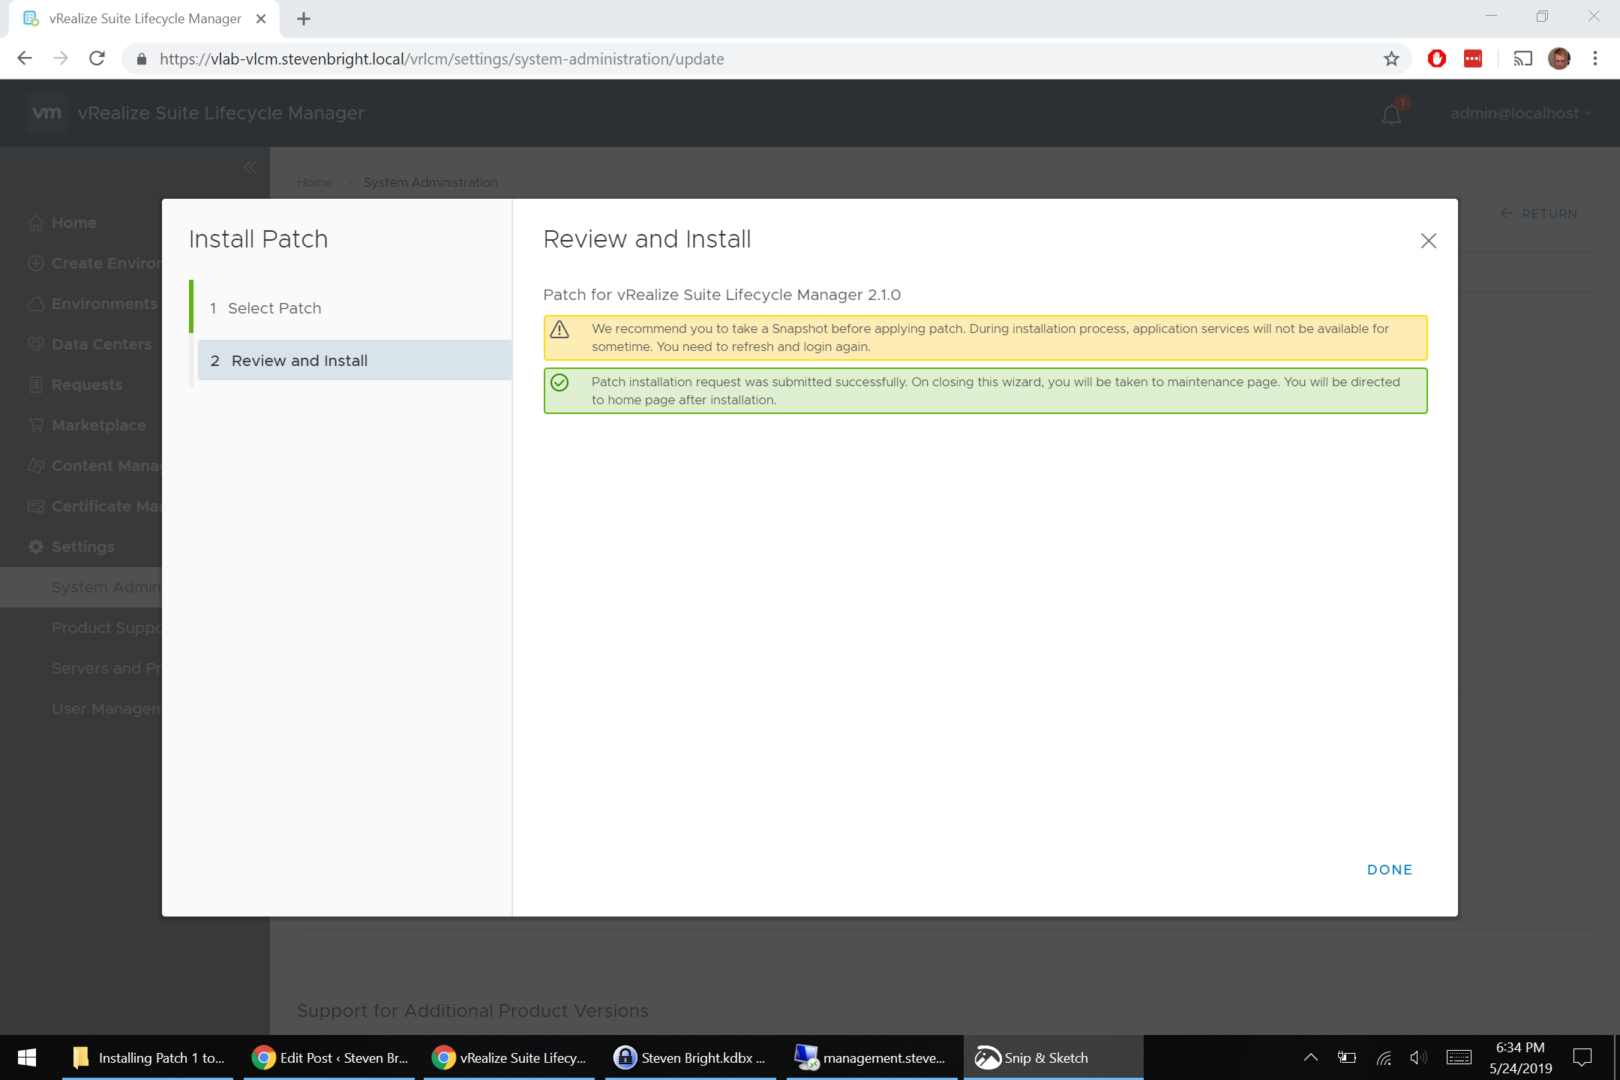Expand the admin@localhost user menu
The height and width of the screenshot is (1080, 1620).
[x=1519, y=114]
